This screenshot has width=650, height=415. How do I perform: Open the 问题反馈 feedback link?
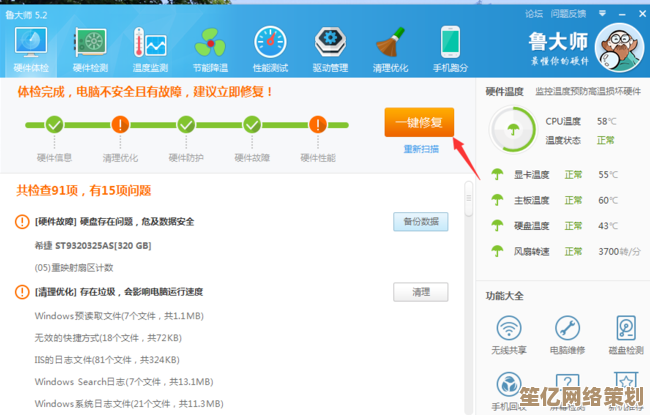(569, 13)
